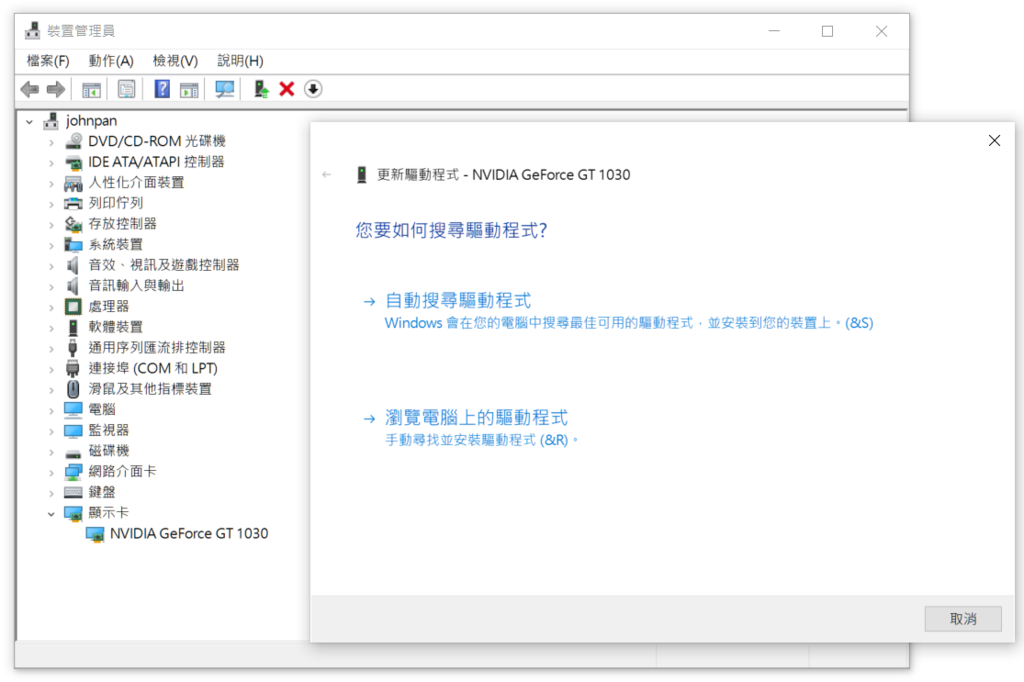The image size is (1024, 682).
Task: Close the 更新驅動程式 dialog
Action: 994,140
